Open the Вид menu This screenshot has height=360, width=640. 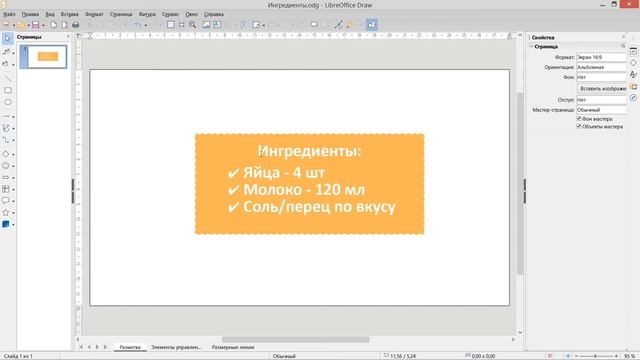pyautogui.click(x=50, y=14)
